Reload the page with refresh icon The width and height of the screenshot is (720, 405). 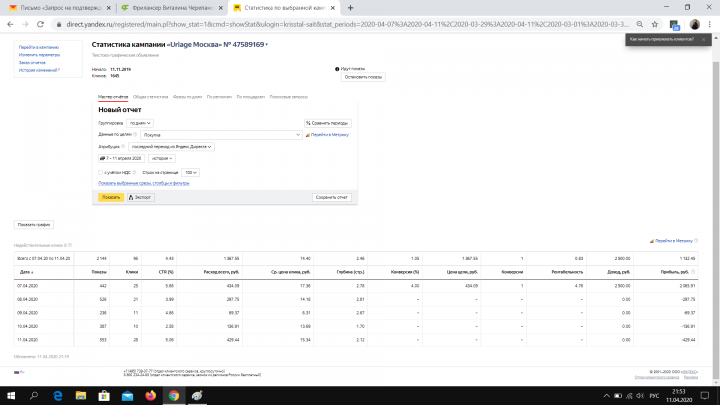pos(40,24)
